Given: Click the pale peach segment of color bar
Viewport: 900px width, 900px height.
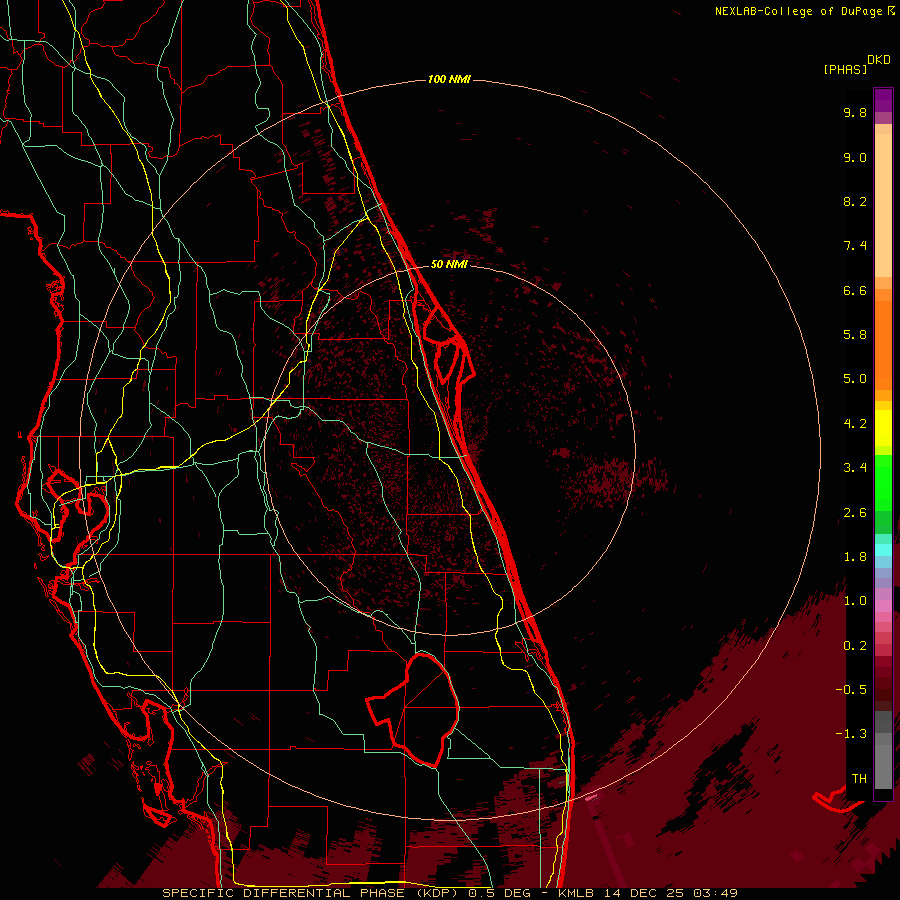Looking at the screenshot, I should pos(883,205).
